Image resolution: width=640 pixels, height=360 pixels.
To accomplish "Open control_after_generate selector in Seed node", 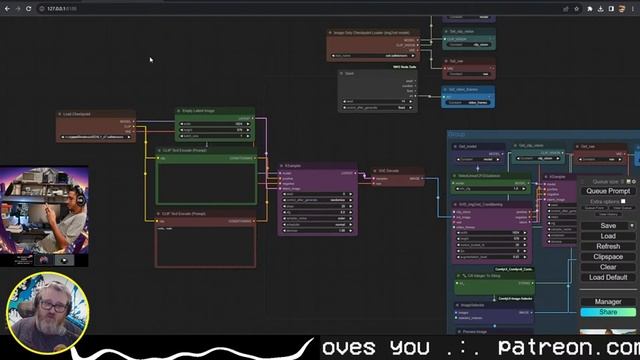I will click(378, 108).
